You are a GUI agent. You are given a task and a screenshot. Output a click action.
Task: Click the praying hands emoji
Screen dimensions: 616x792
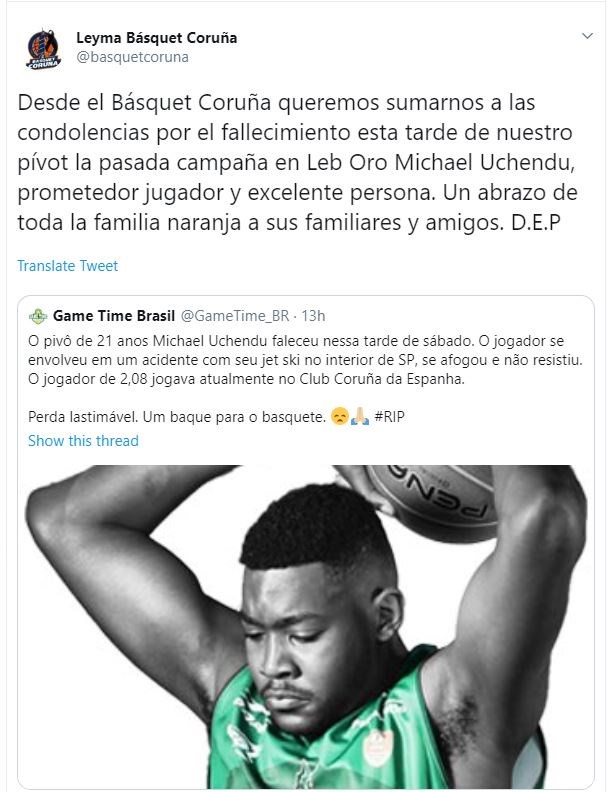(x=360, y=417)
